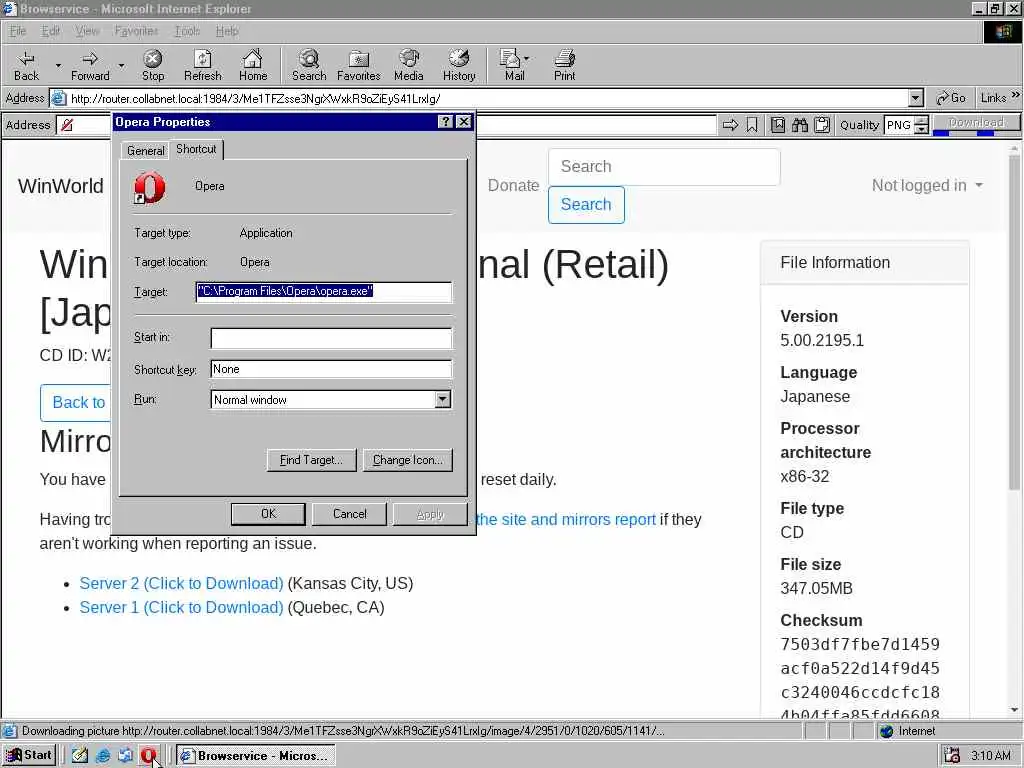The width and height of the screenshot is (1024, 768).
Task: Open the Mail button dropdown arrow
Action: 526,59
